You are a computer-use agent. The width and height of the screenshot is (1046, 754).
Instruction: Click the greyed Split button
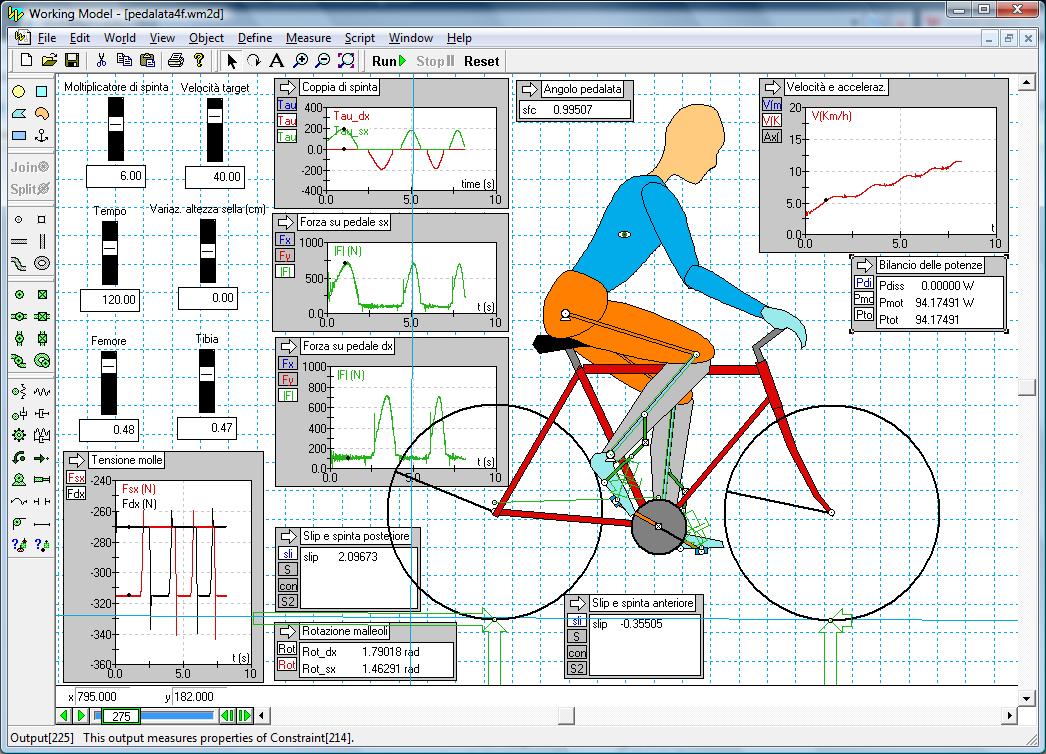30,189
